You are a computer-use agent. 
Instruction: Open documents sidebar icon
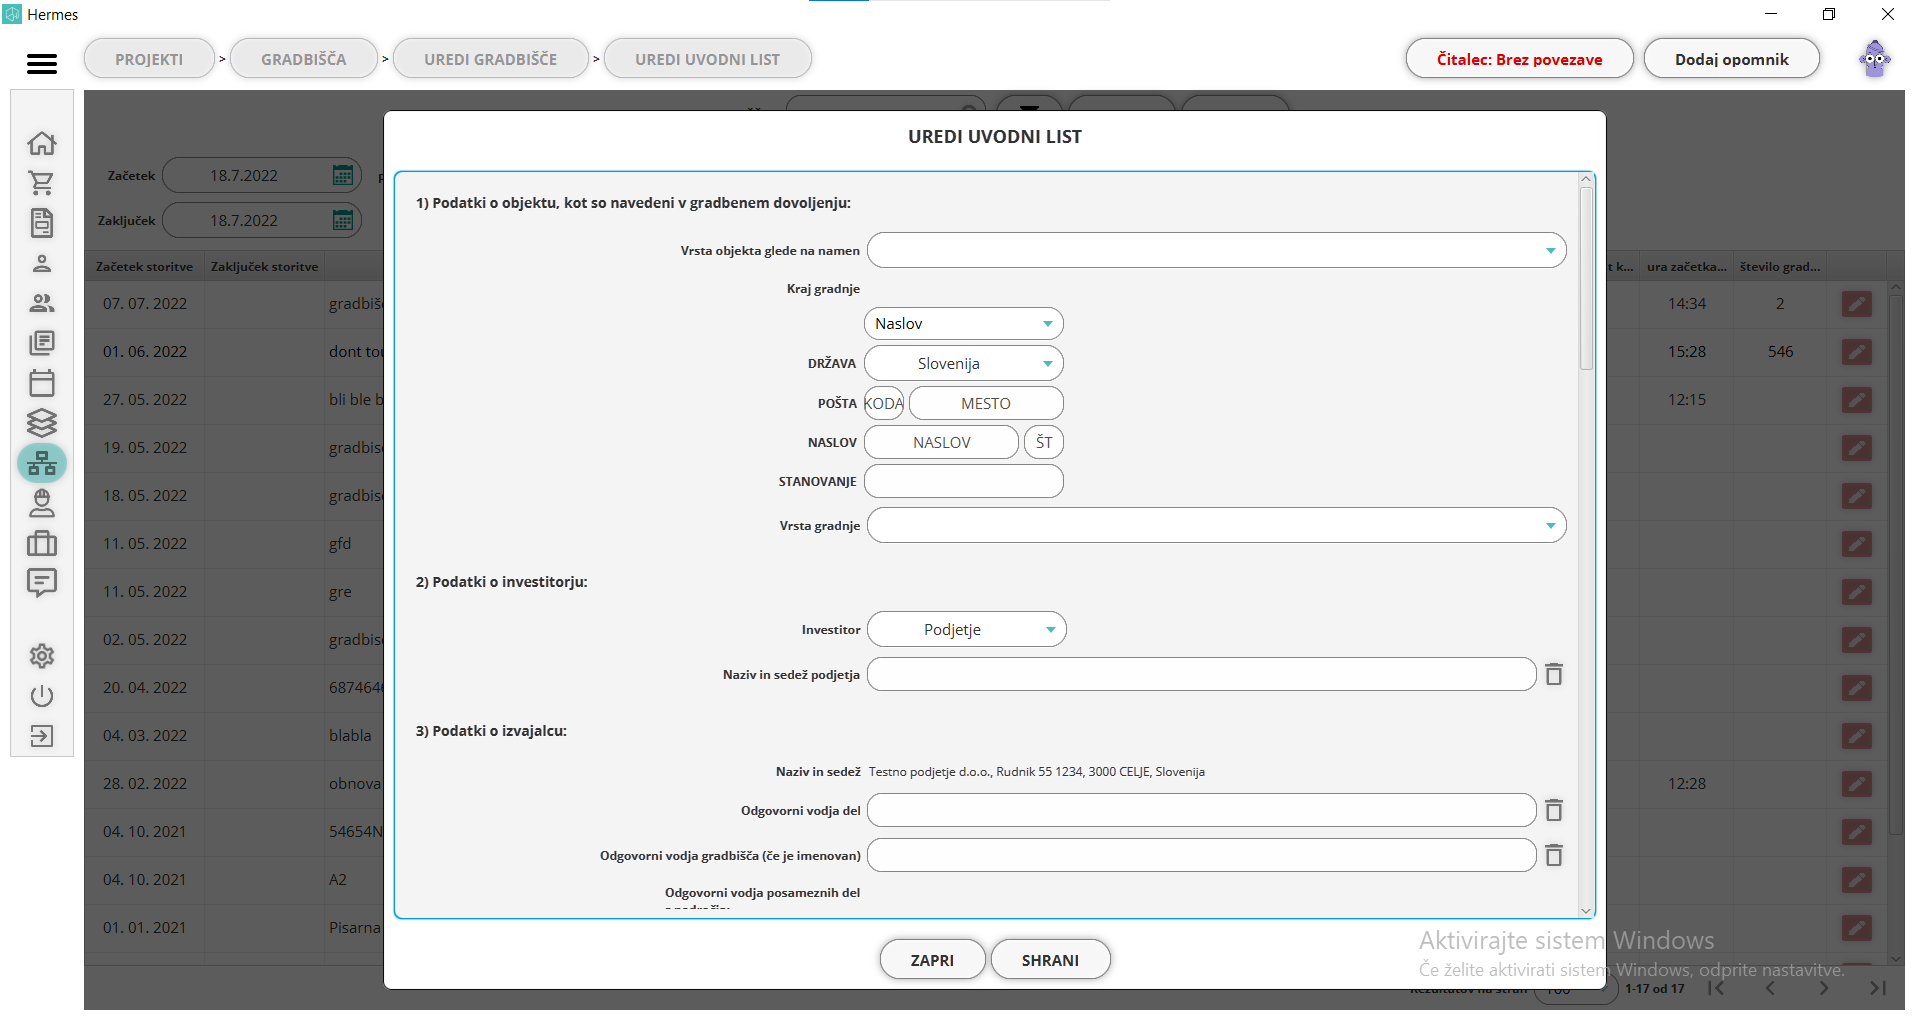pos(42,223)
